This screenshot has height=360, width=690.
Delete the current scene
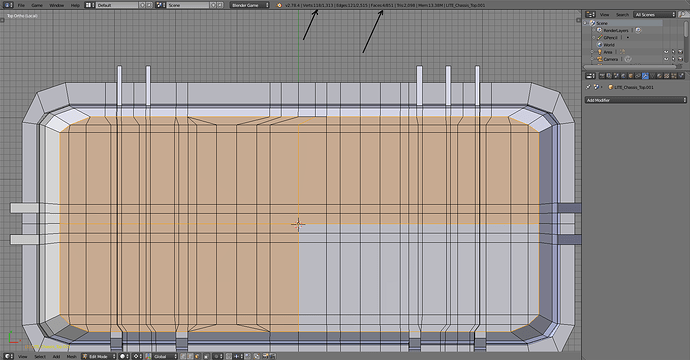click(x=220, y=5)
